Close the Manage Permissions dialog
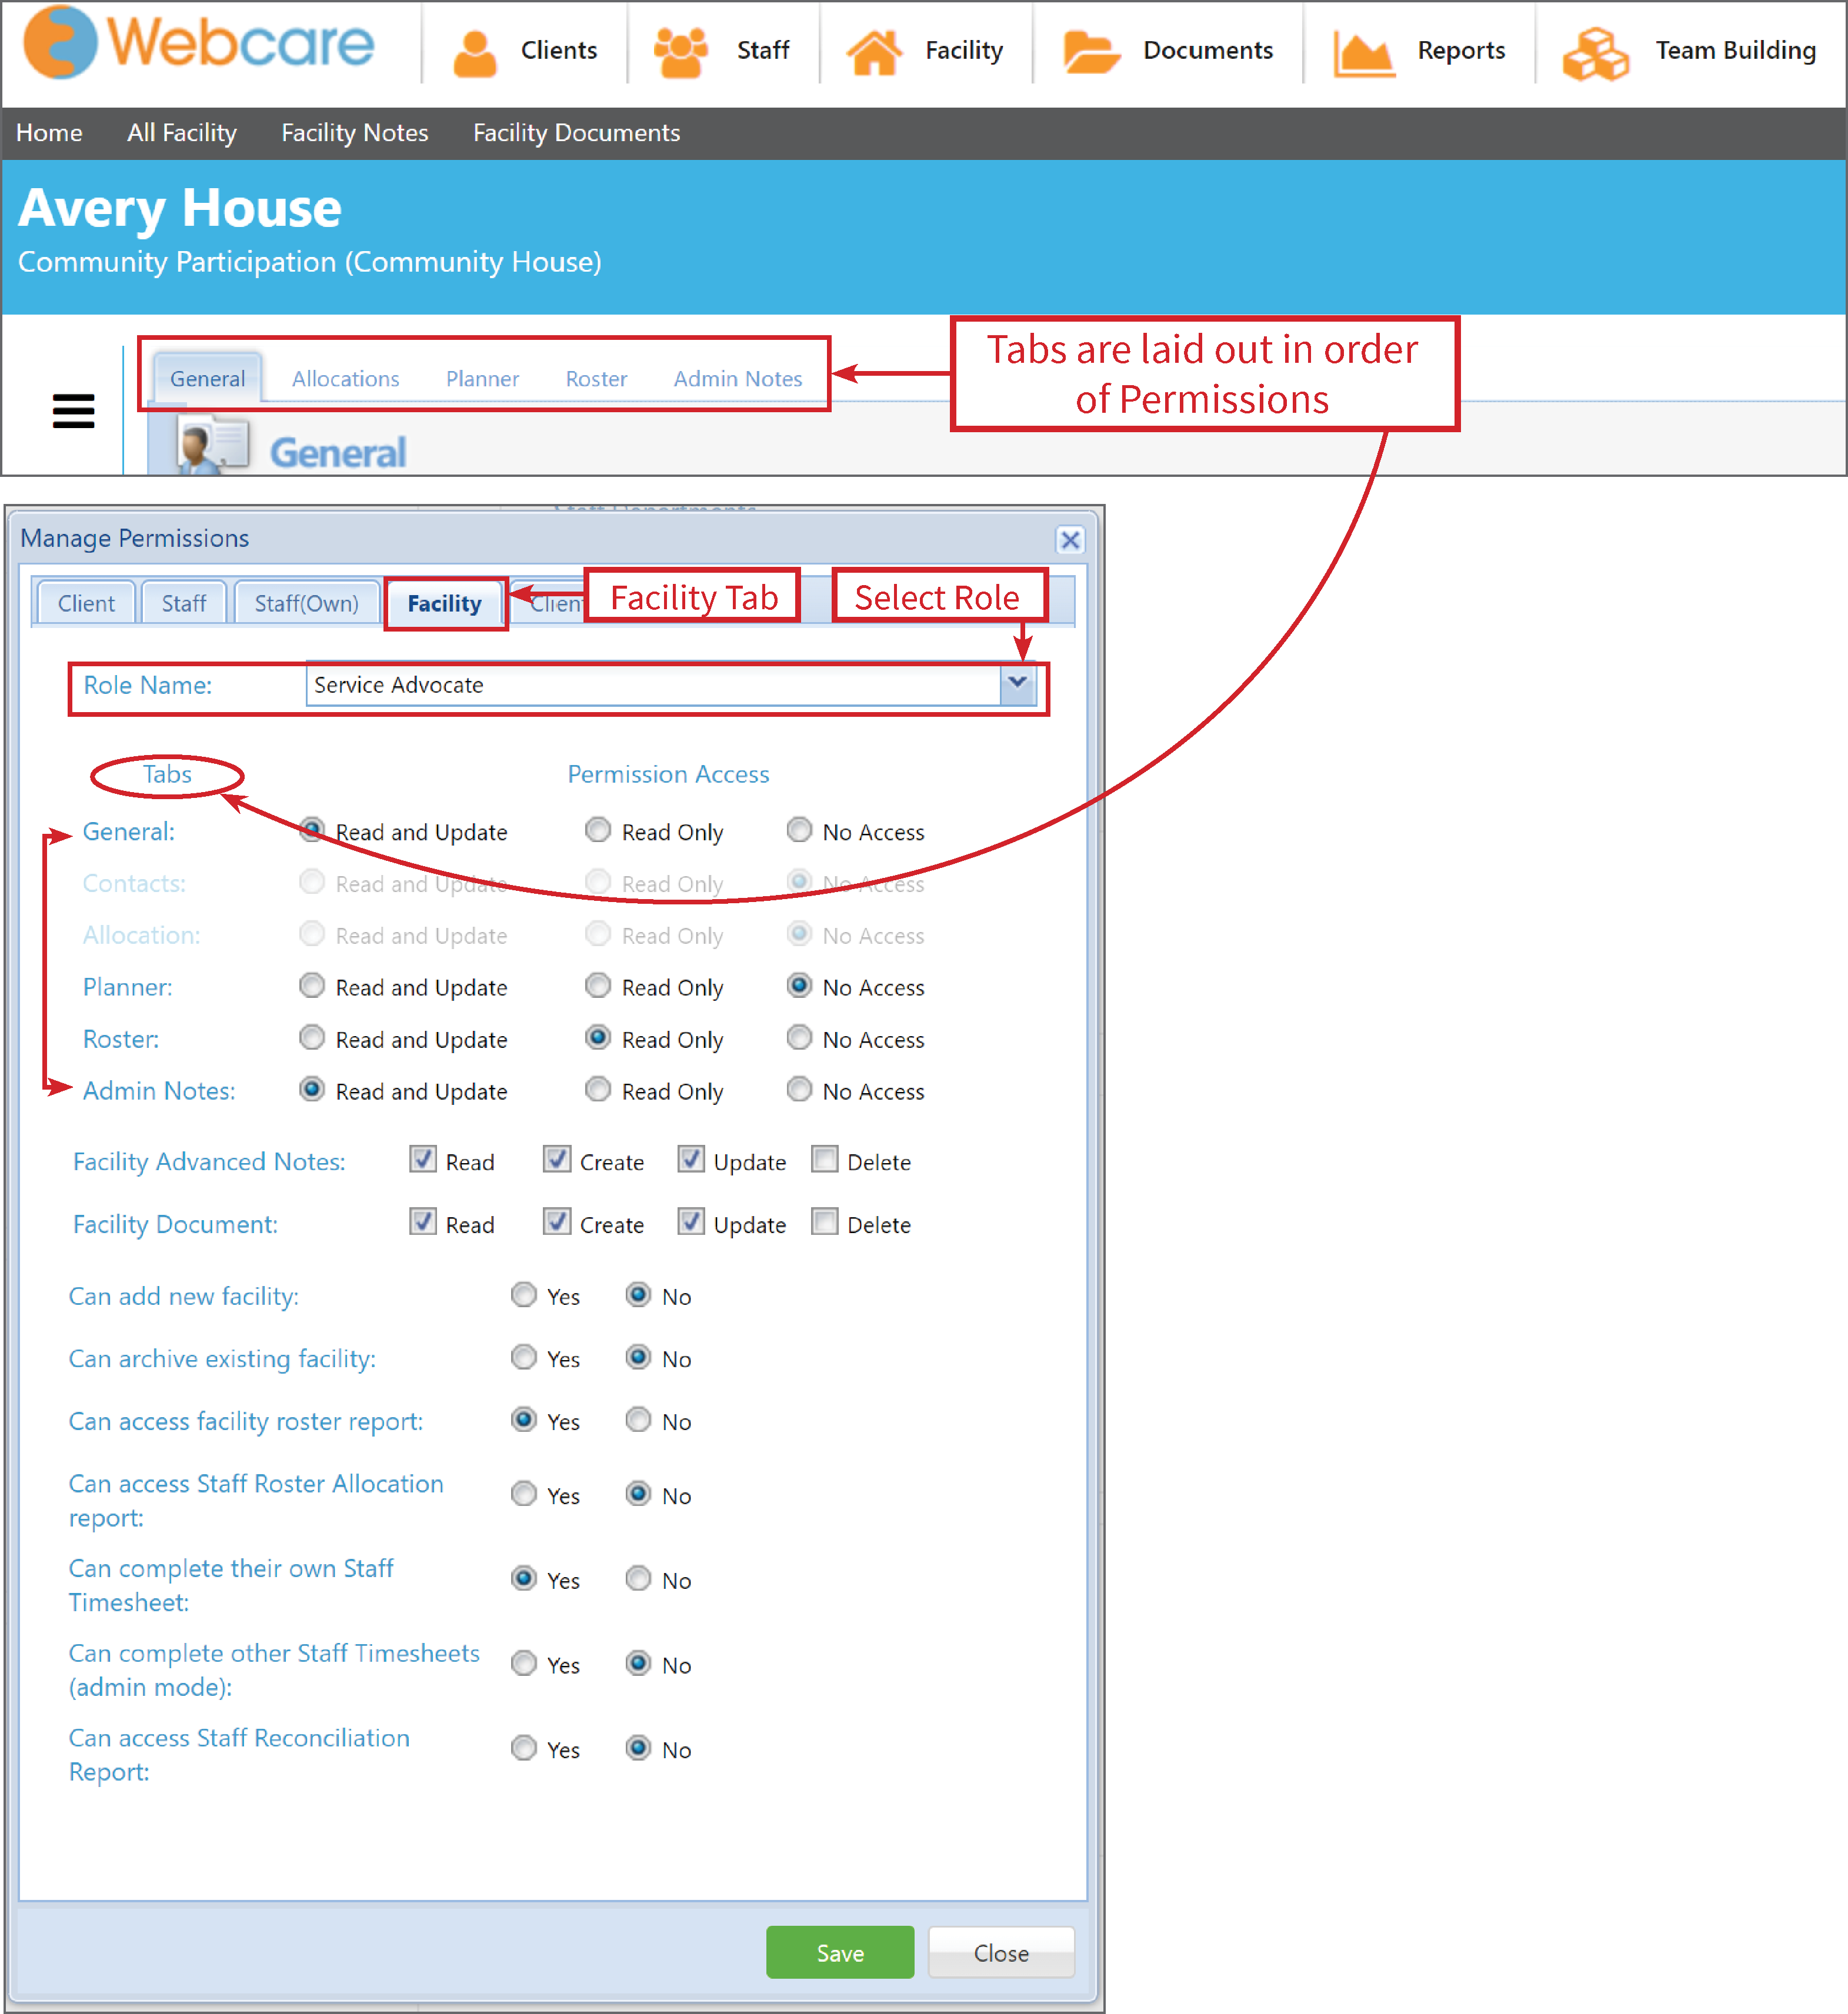This screenshot has height=2014, width=1848. point(1069,540)
